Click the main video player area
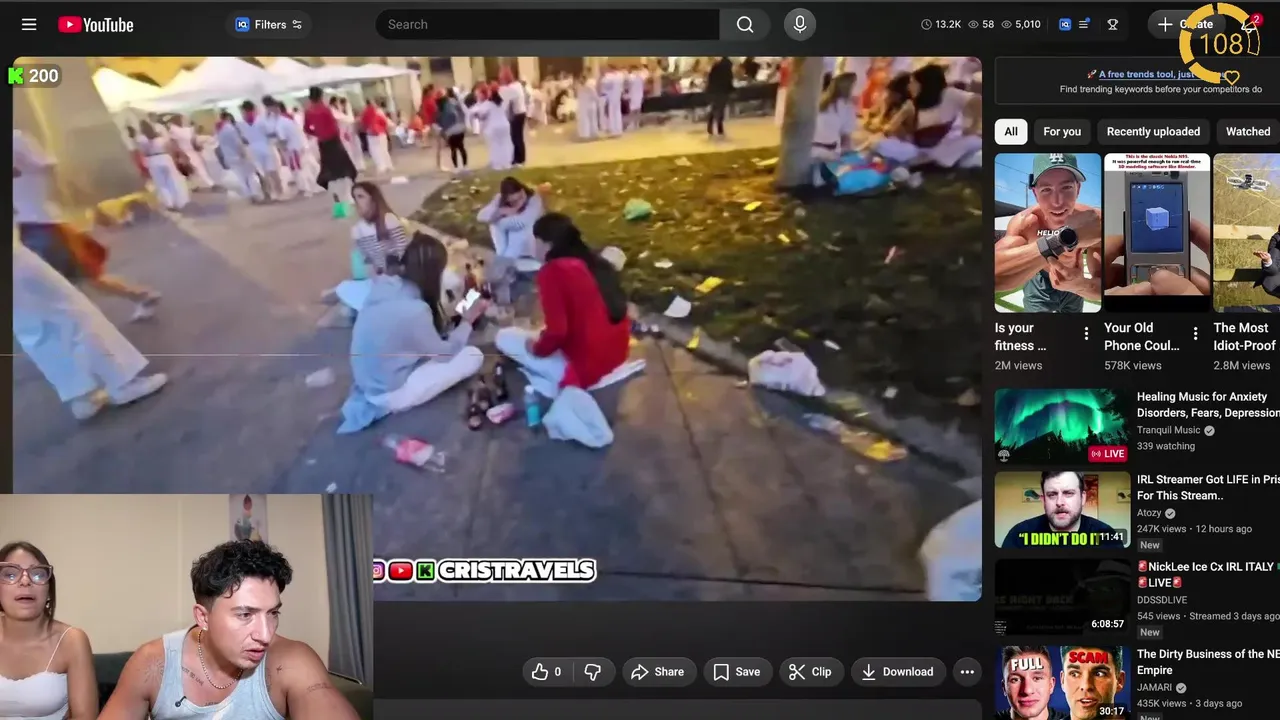 tap(497, 328)
